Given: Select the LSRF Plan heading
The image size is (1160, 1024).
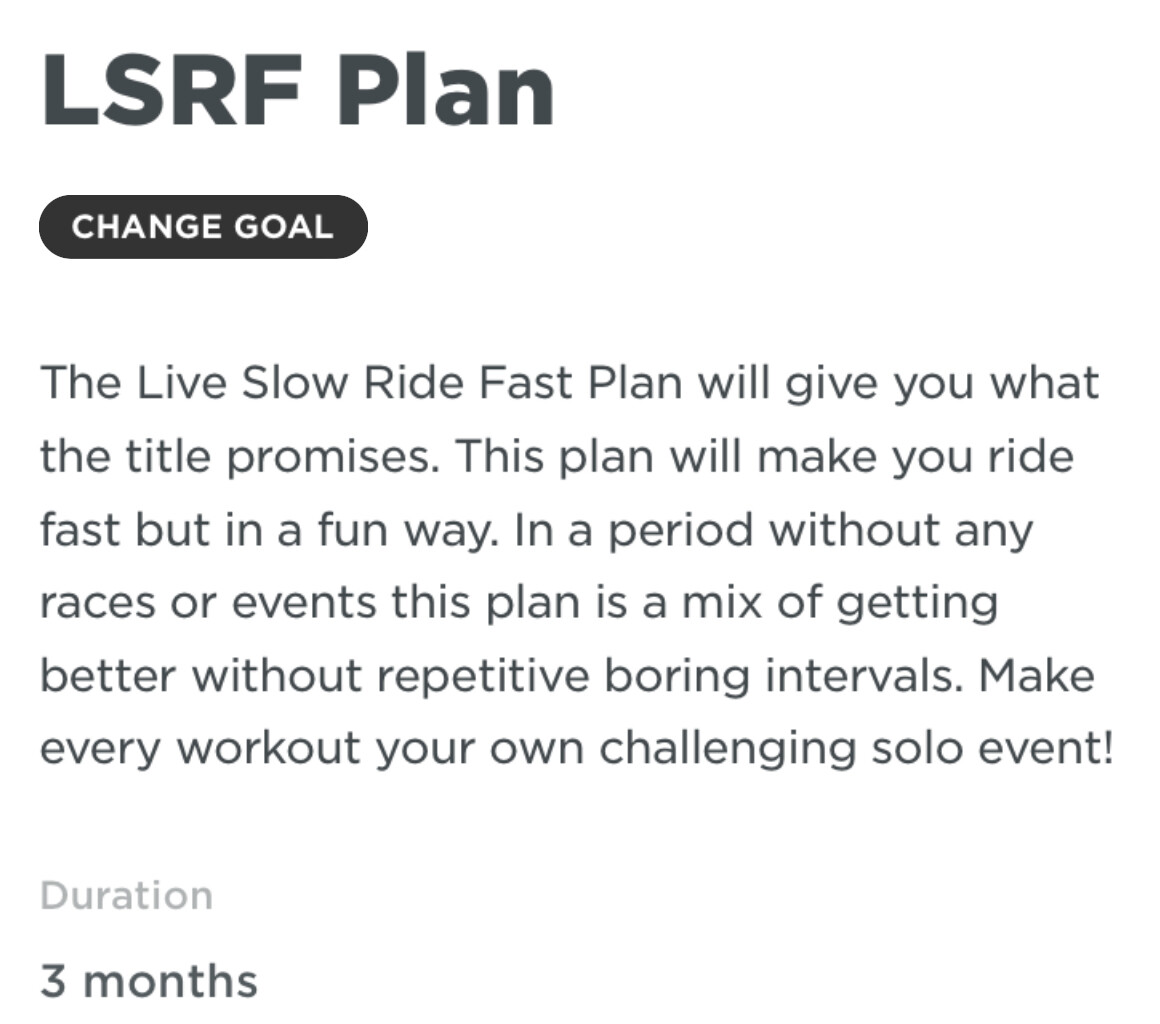Looking at the screenshot, I should (x=297, y=92).
